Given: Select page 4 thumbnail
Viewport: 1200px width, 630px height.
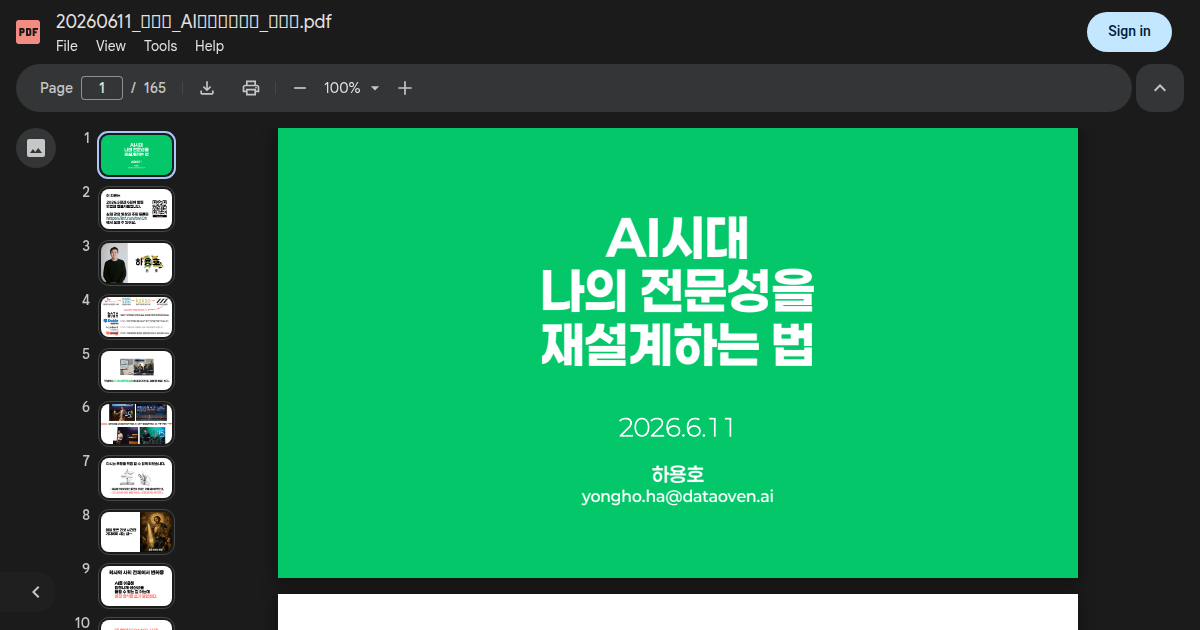Looking at the screenshot, I should (137, 317).
